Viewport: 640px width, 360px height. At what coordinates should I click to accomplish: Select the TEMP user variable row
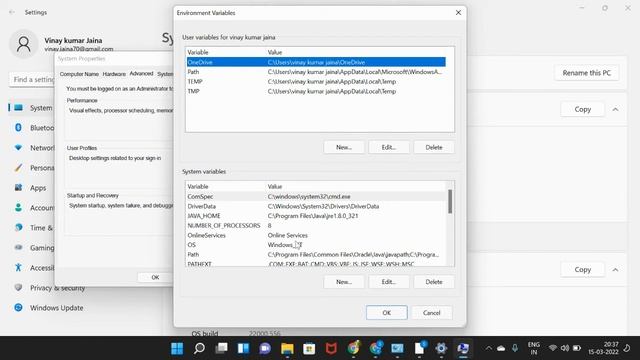316,82
